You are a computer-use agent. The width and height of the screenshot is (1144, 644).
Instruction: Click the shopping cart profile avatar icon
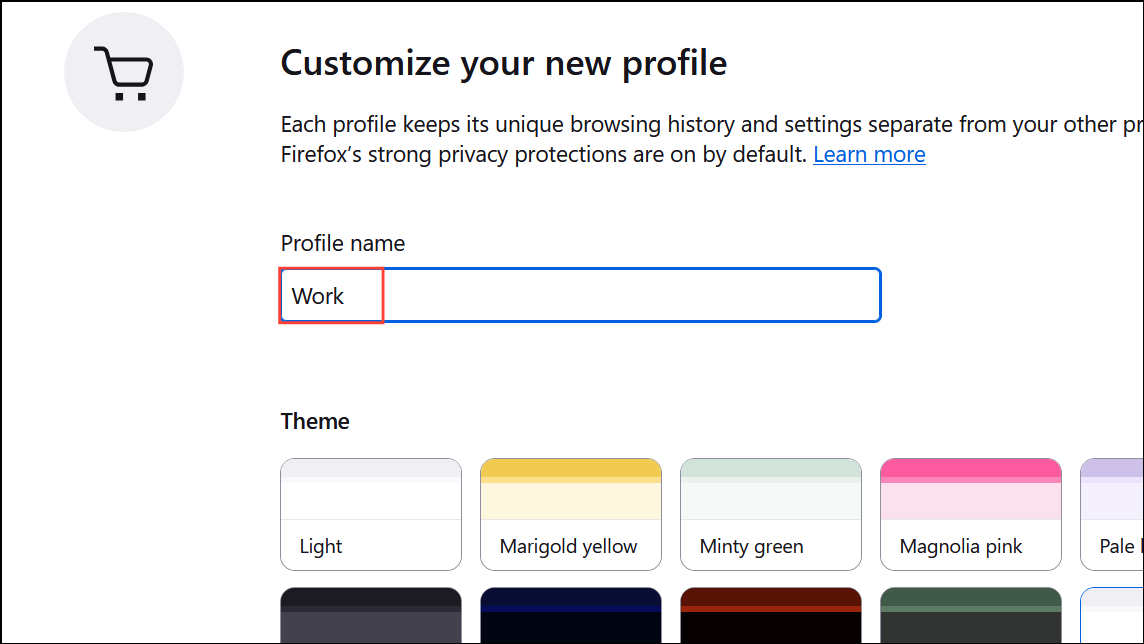coord(123,71)
